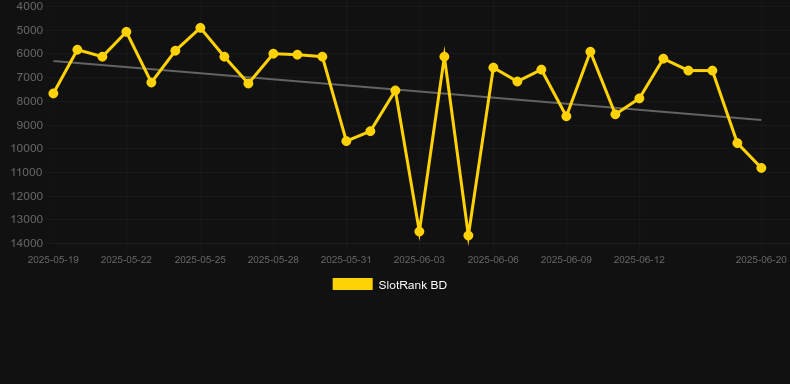The width and height of the screenshot is (790, 384).
Task: Select the deep dip point above 2025-06-03
Action: pyautogui.click(x=419, y=231)
